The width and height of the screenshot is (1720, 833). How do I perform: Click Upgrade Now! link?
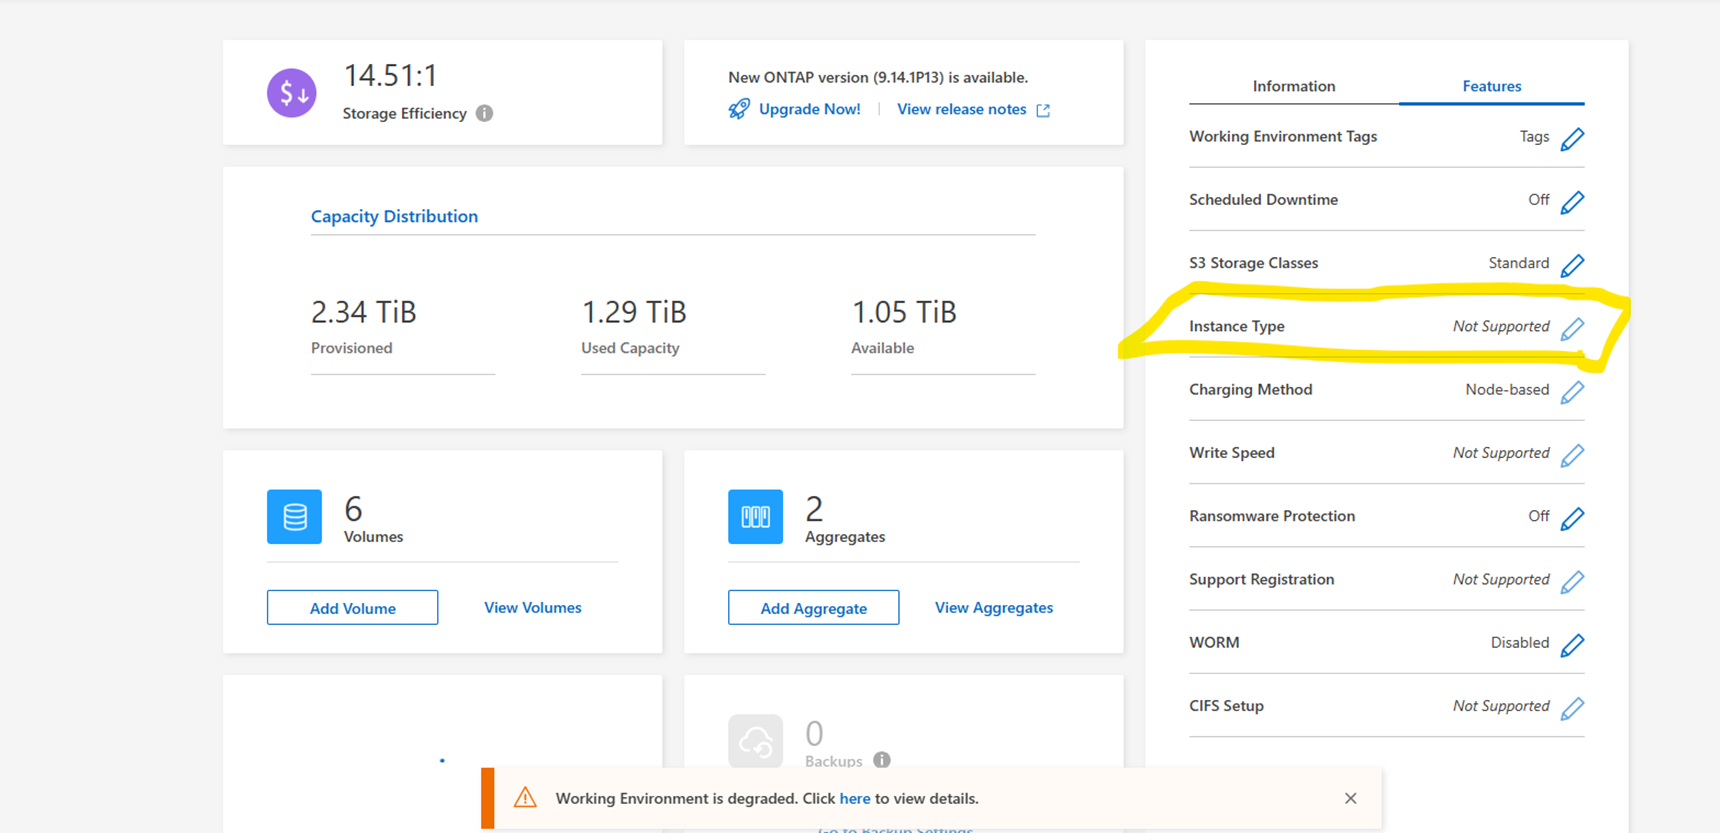(808, 109)
